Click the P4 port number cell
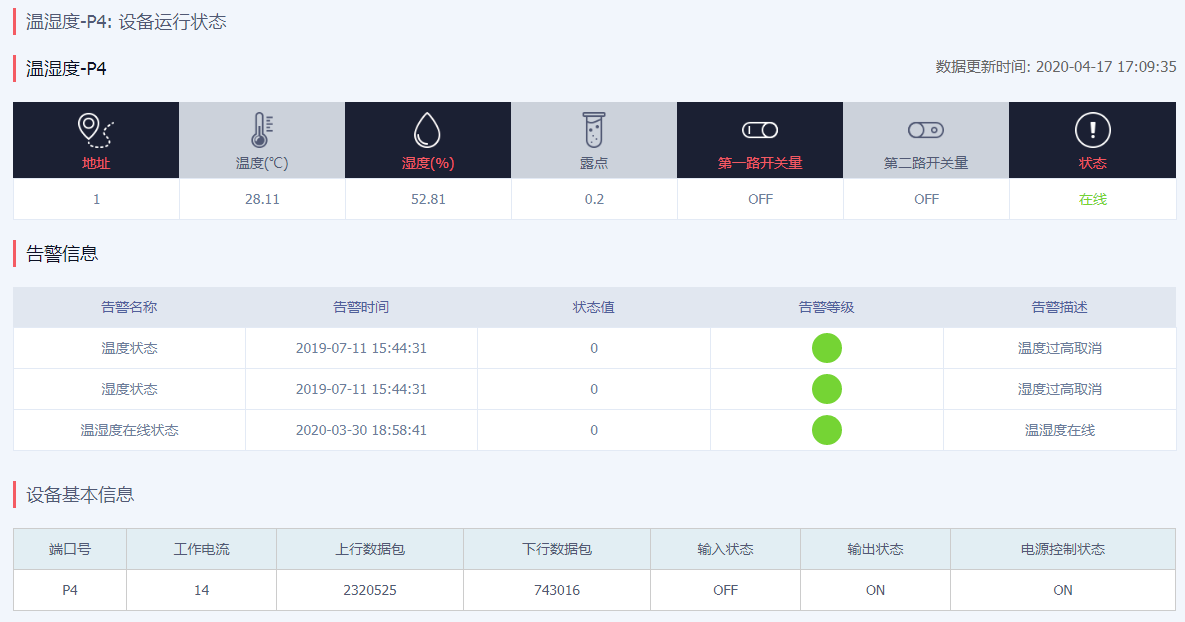The image size is (1185, 622). point(70,590)
